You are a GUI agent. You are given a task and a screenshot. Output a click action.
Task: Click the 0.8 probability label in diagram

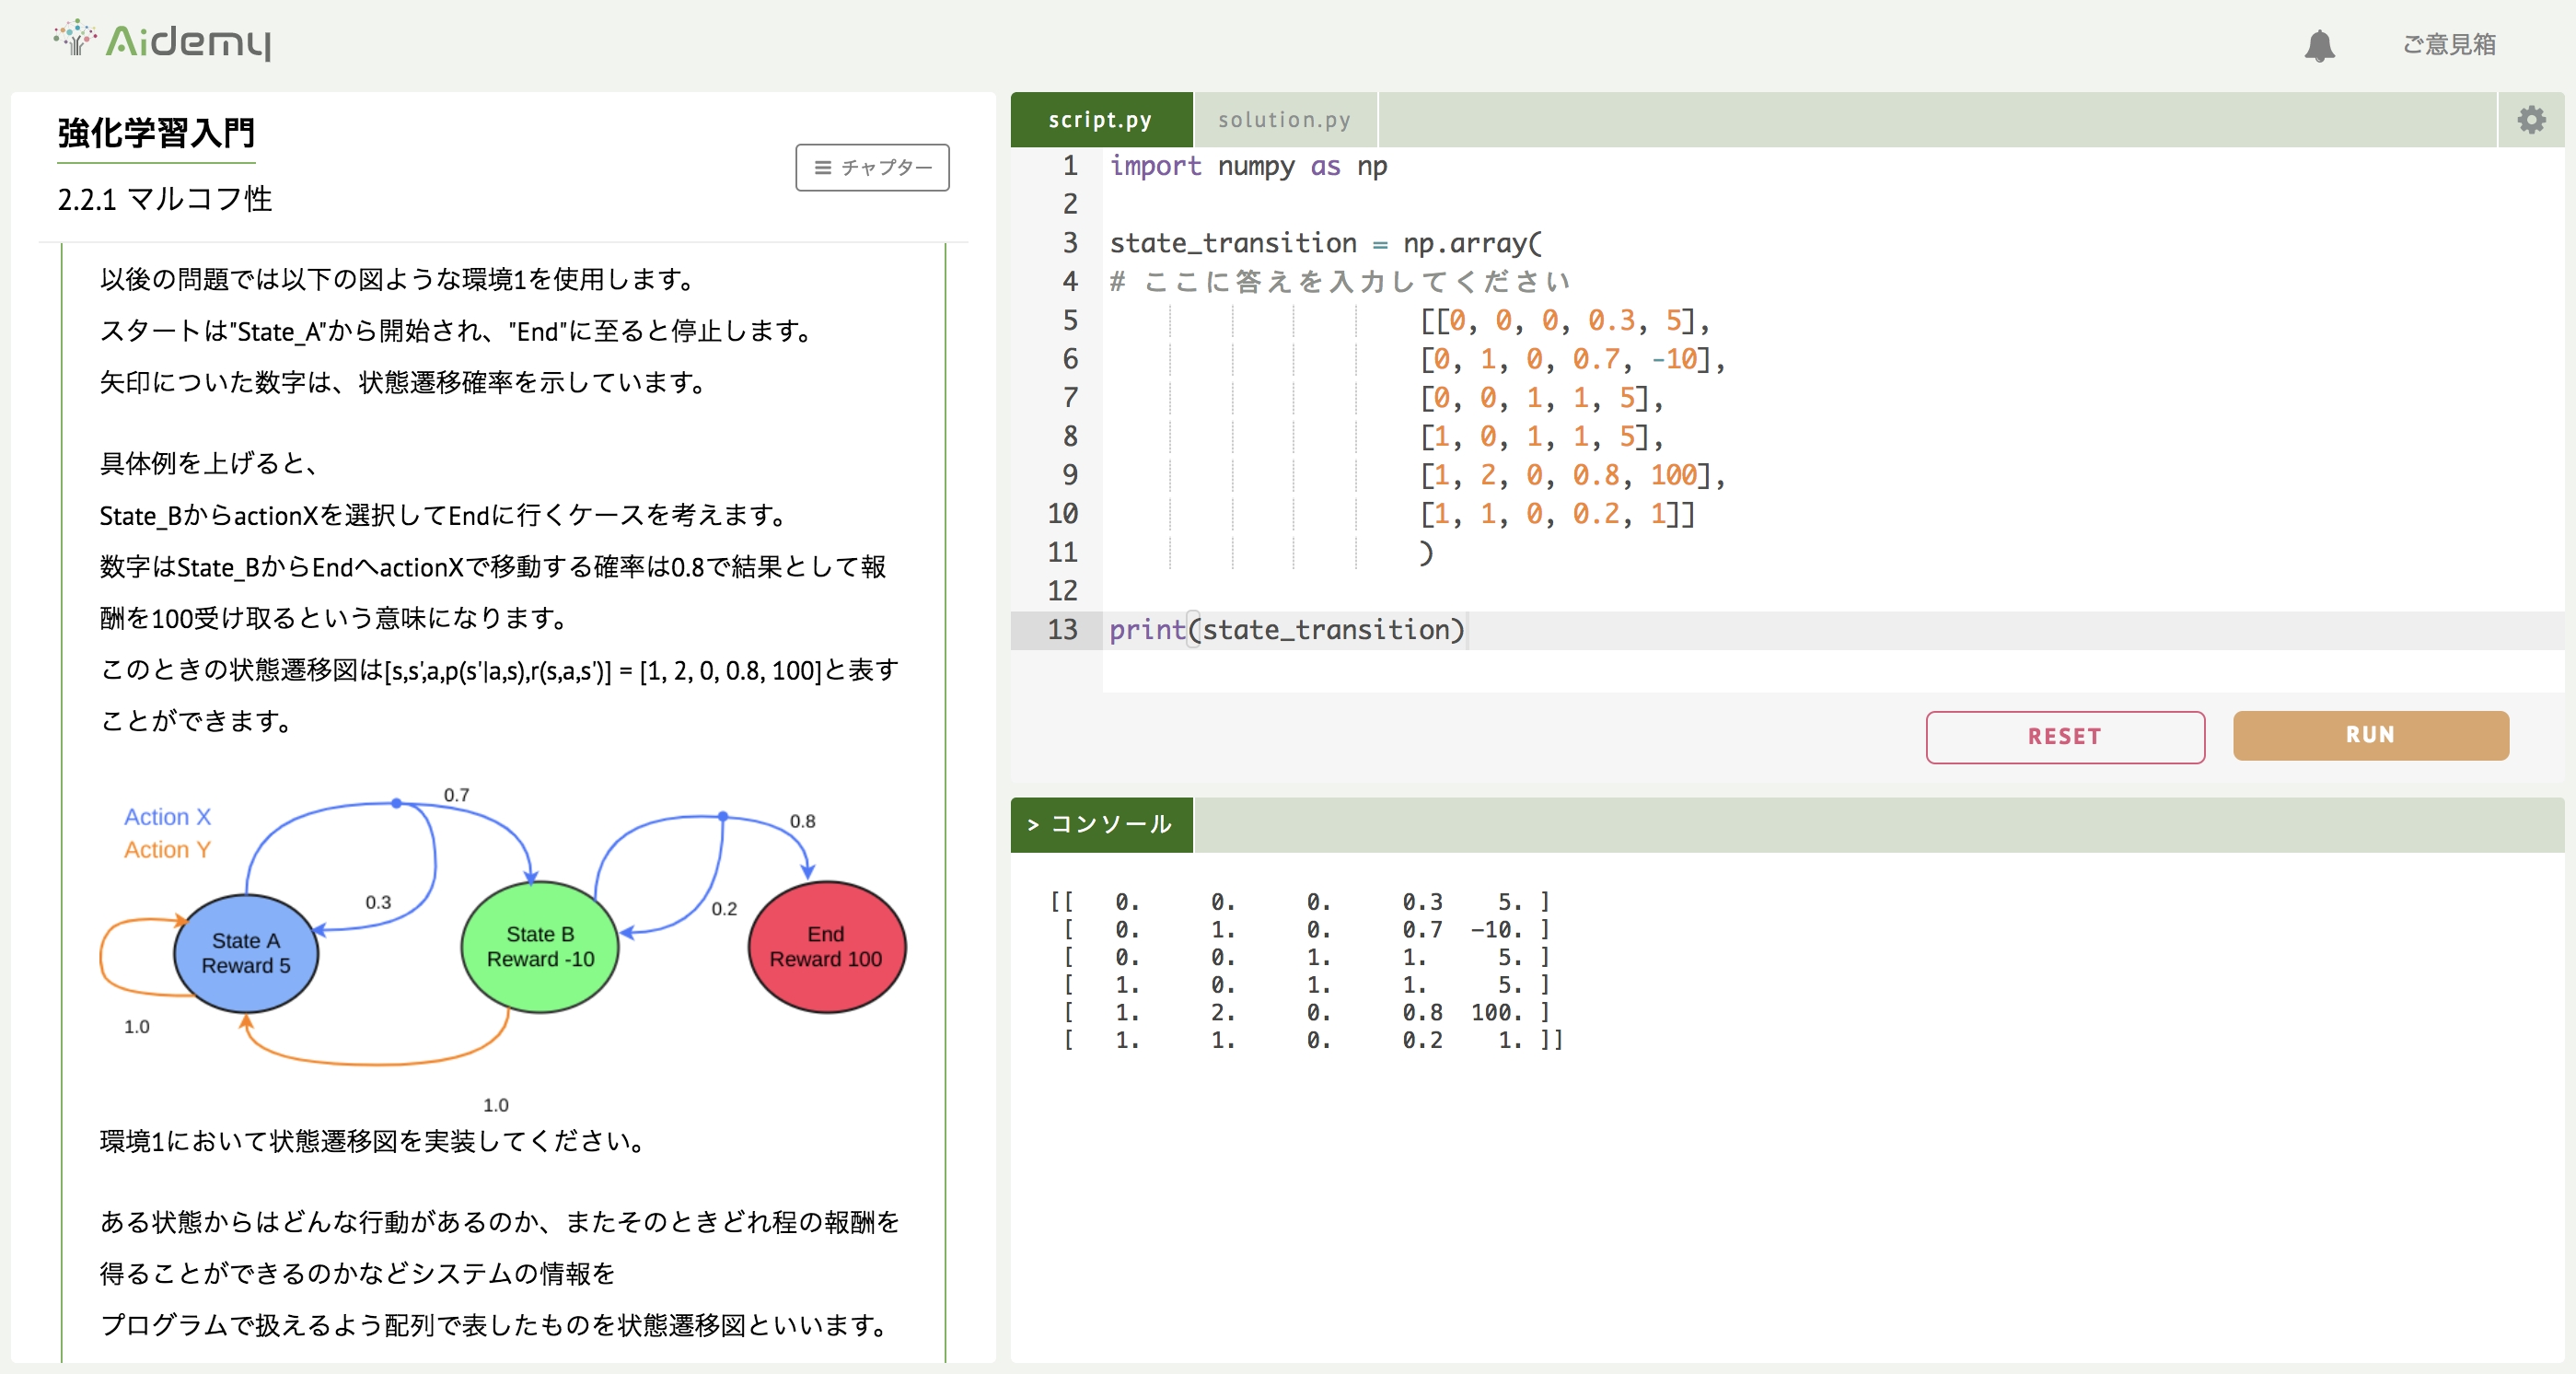pyautogui.click(x=802, y=821)
